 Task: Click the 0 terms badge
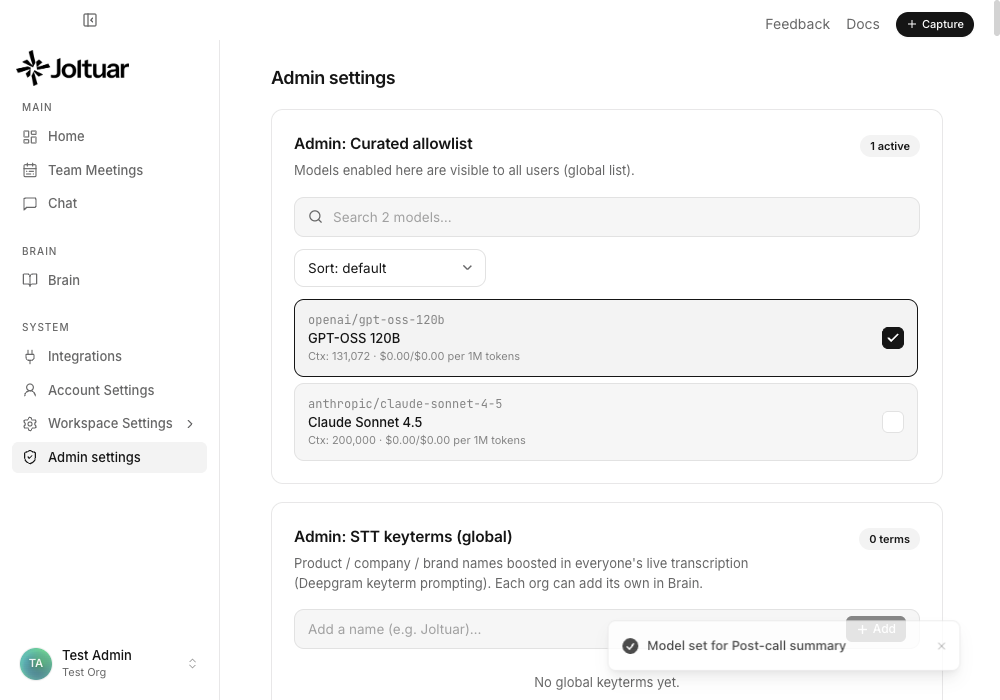pyautogui.click(x=889, y=539)
